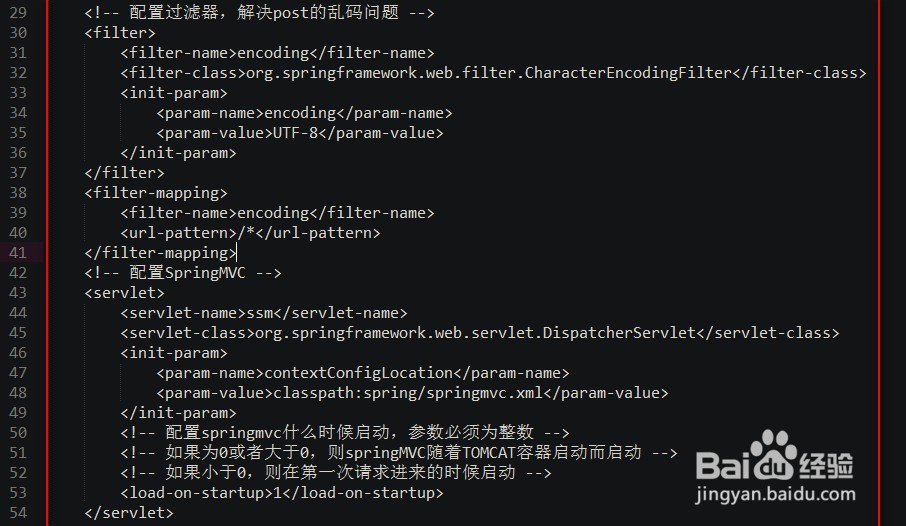Image resolution: width=906 pixels, height=526 pixels.
Task: Select line number 30 in the gutter
Action: click(x=18, y=33)
